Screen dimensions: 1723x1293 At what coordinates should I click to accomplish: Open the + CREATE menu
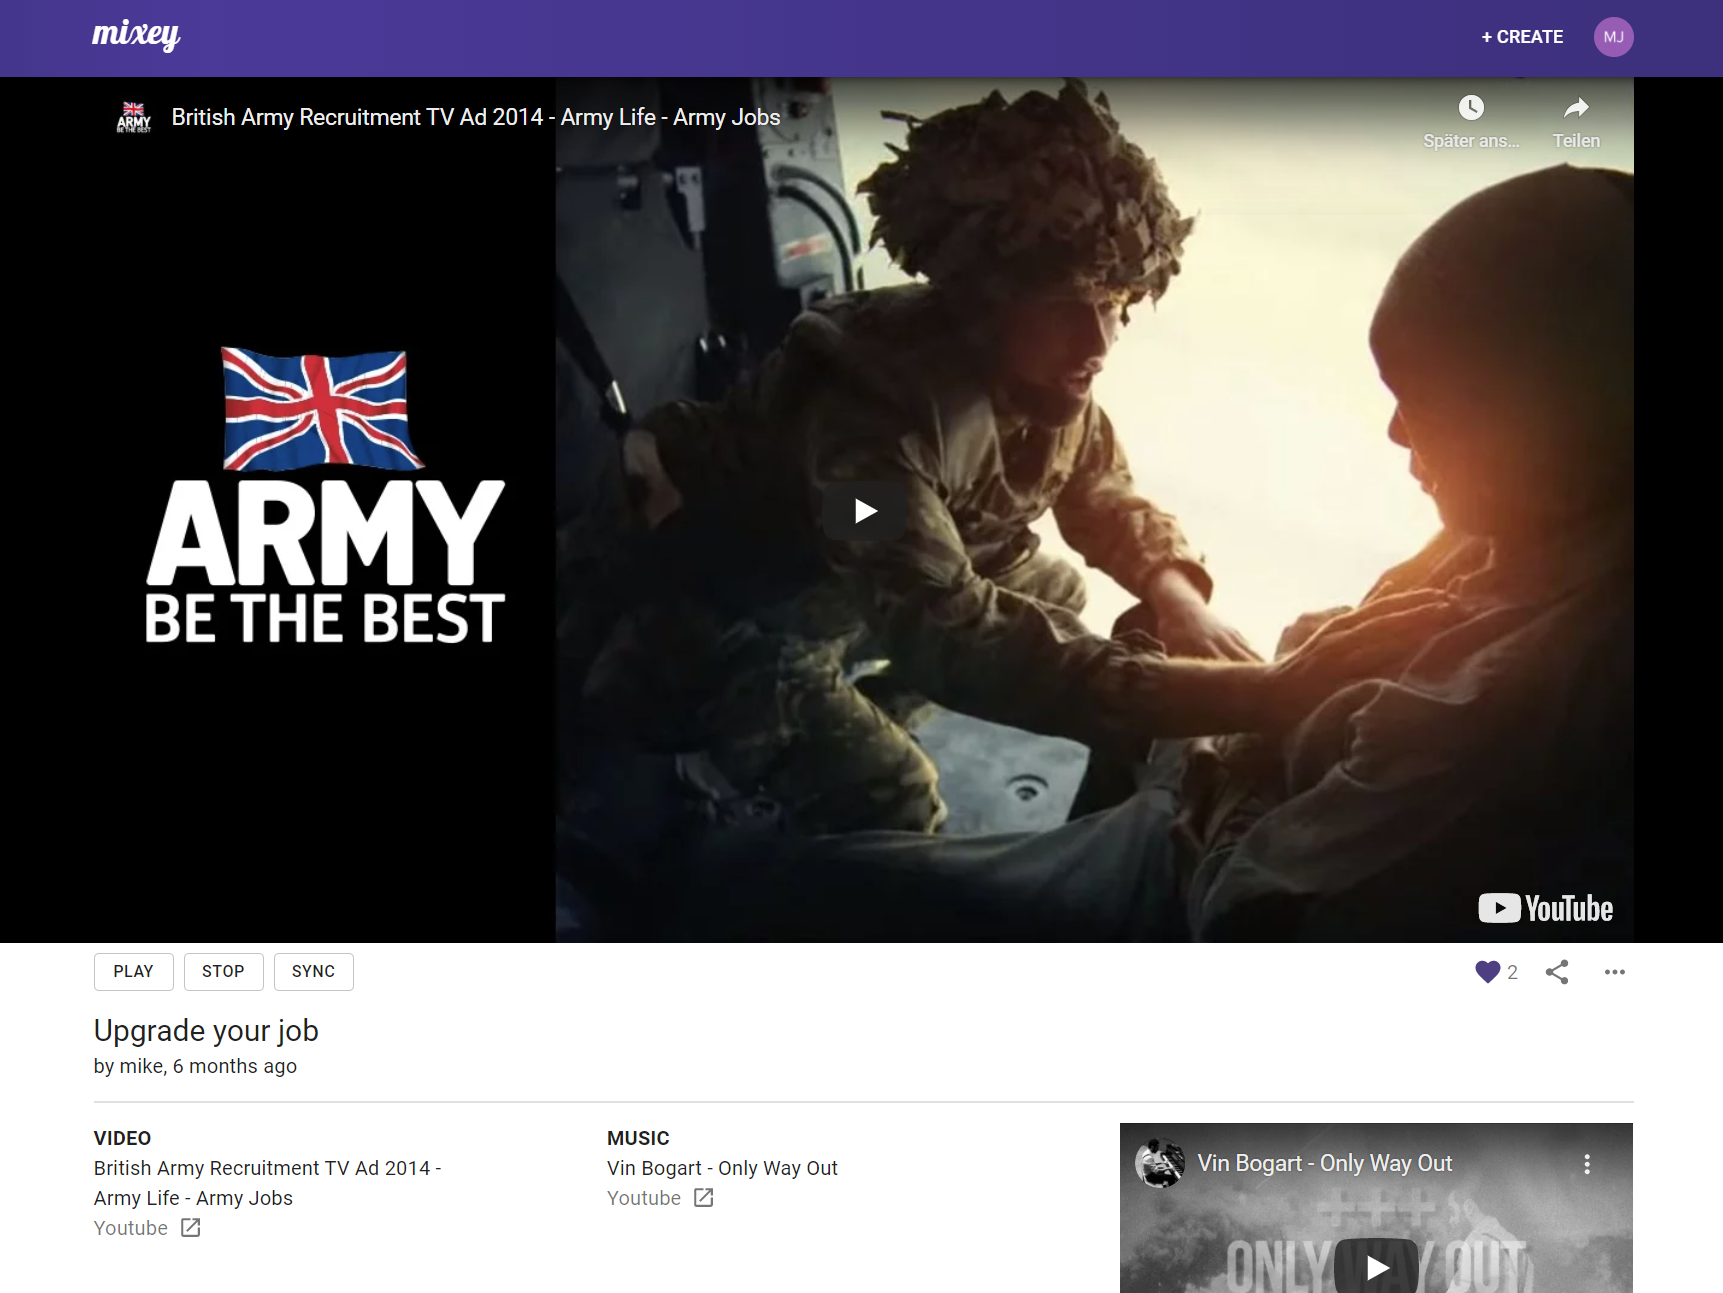click(x=1522, y=37)
